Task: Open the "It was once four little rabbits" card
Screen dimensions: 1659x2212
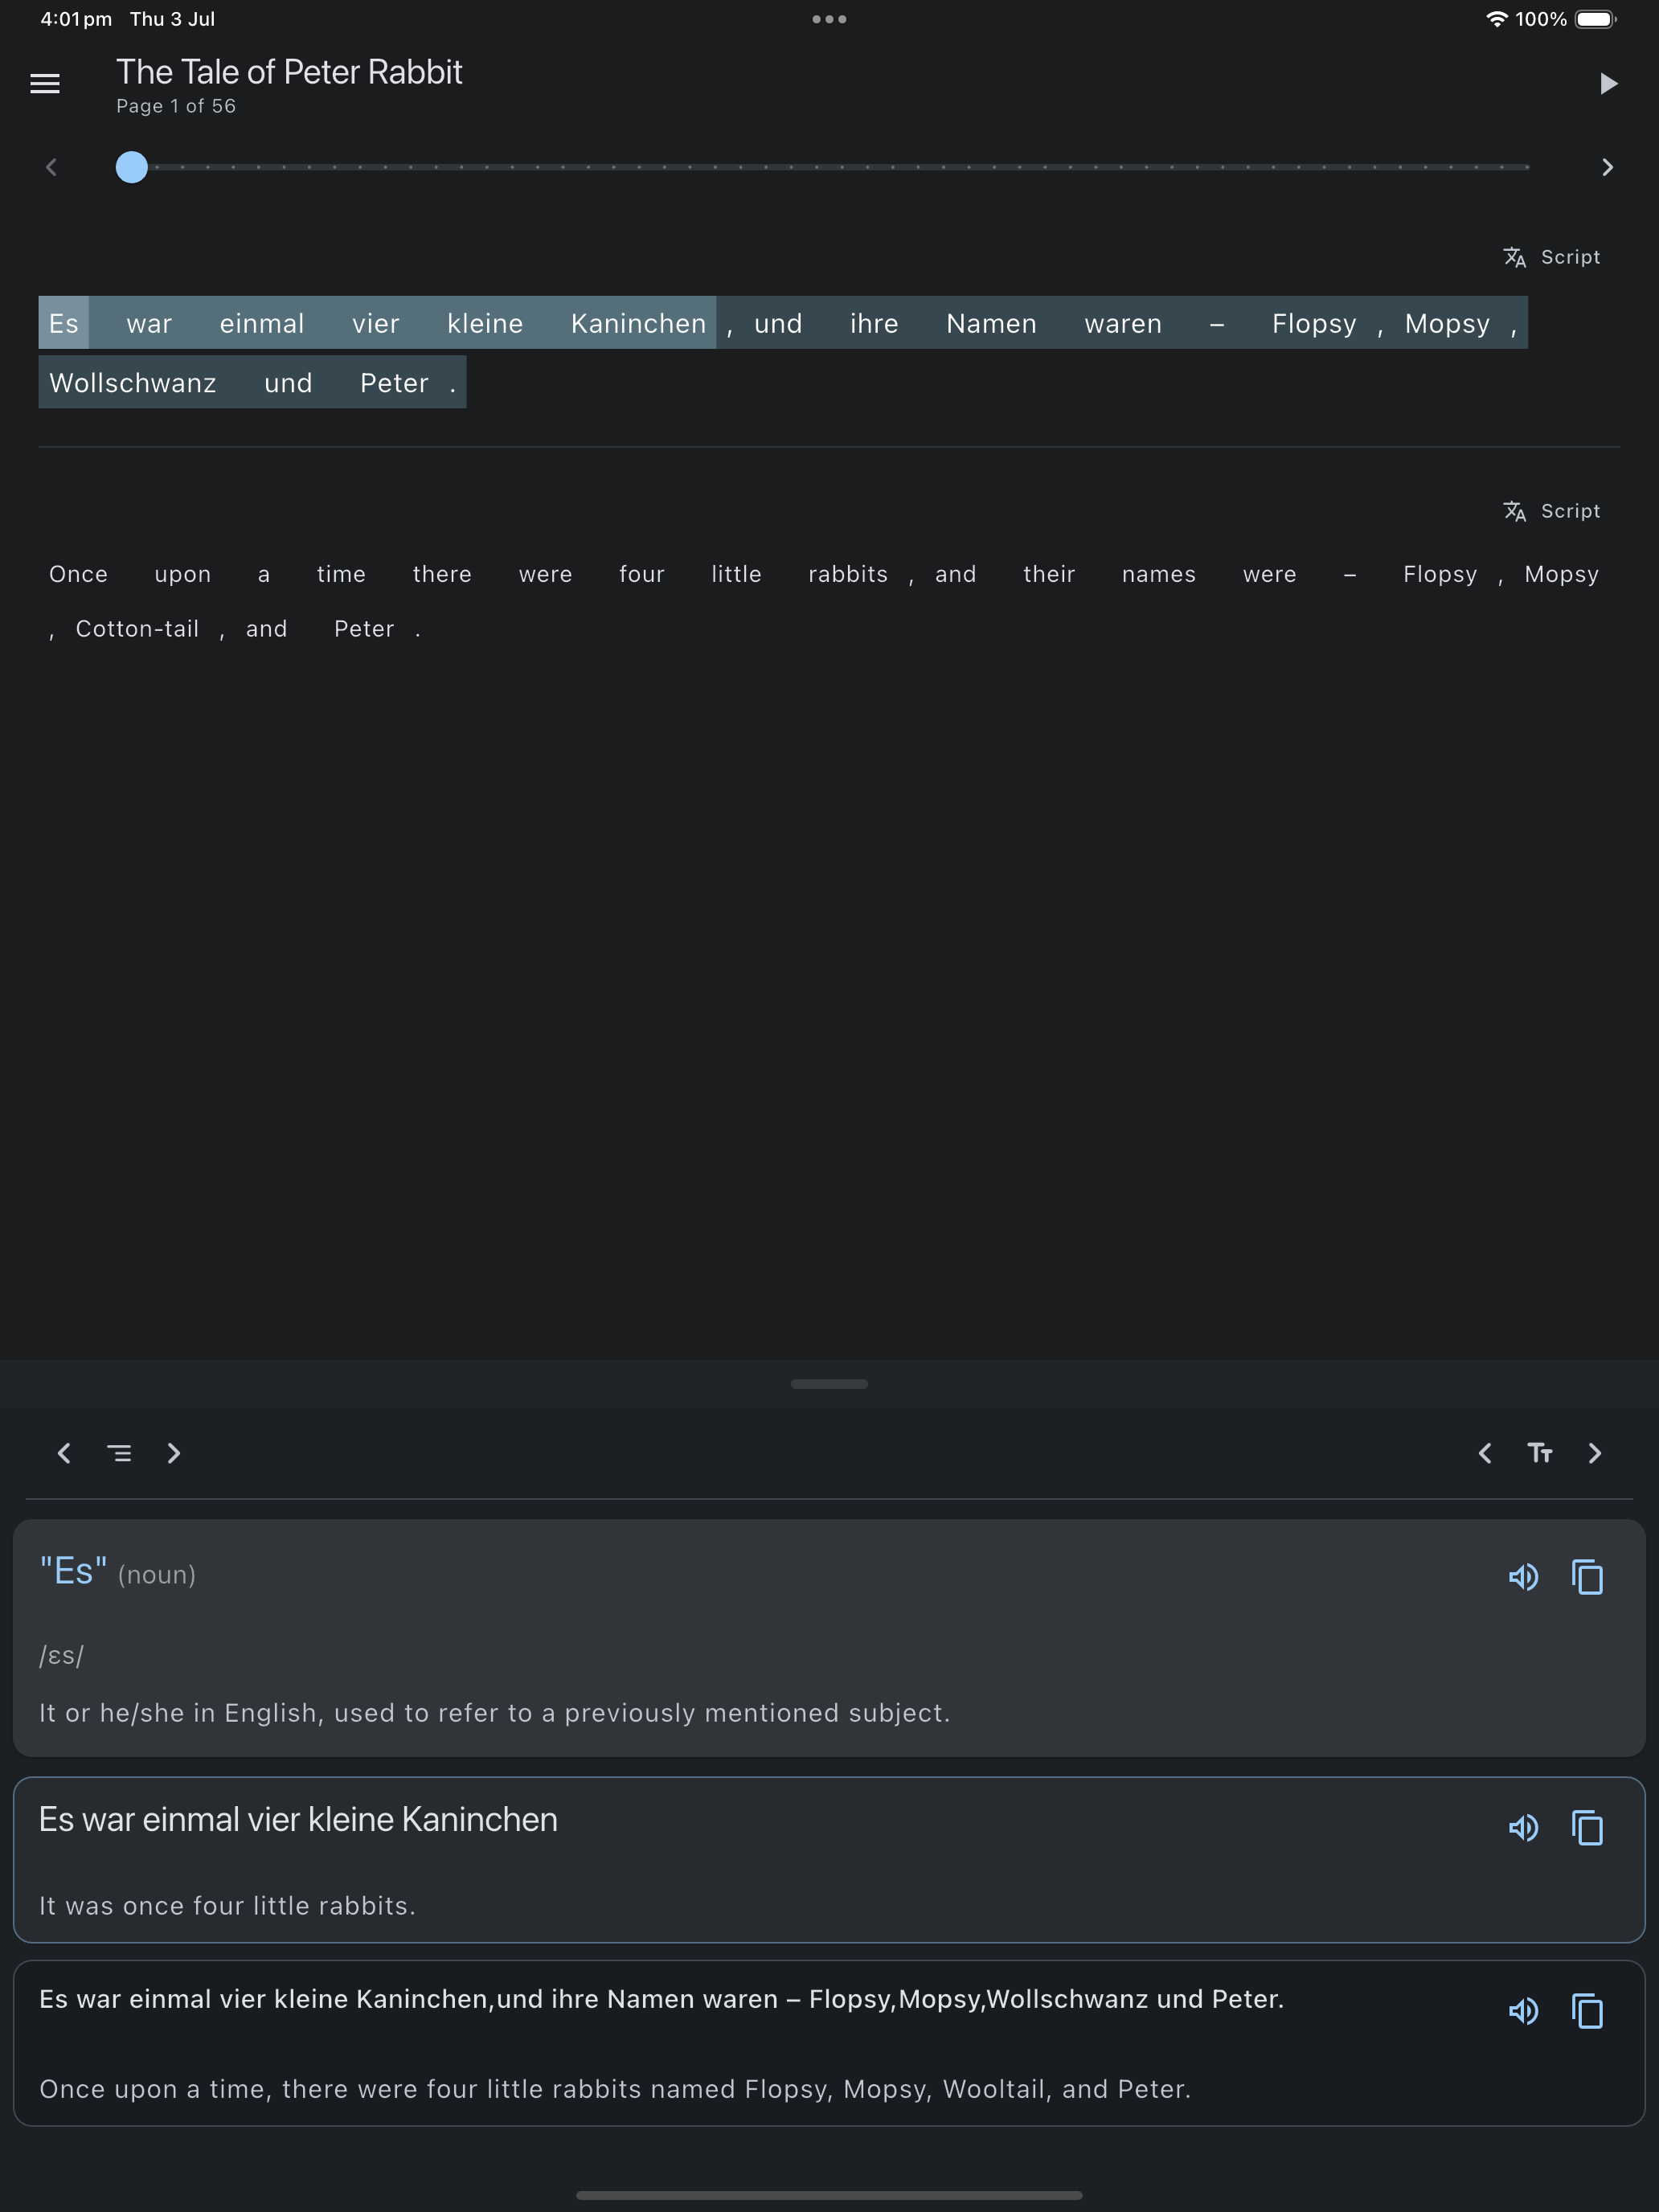Action: (x=829, y=1860)
